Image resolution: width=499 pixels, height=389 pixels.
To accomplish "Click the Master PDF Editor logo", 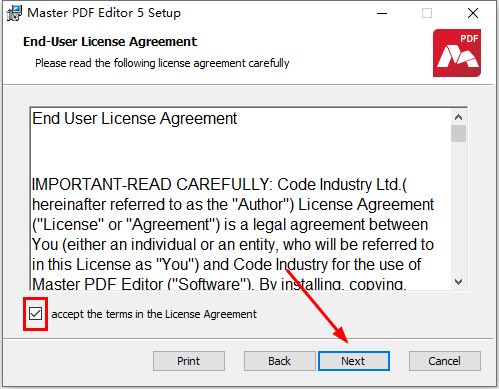I will click(x=457, y=53).
